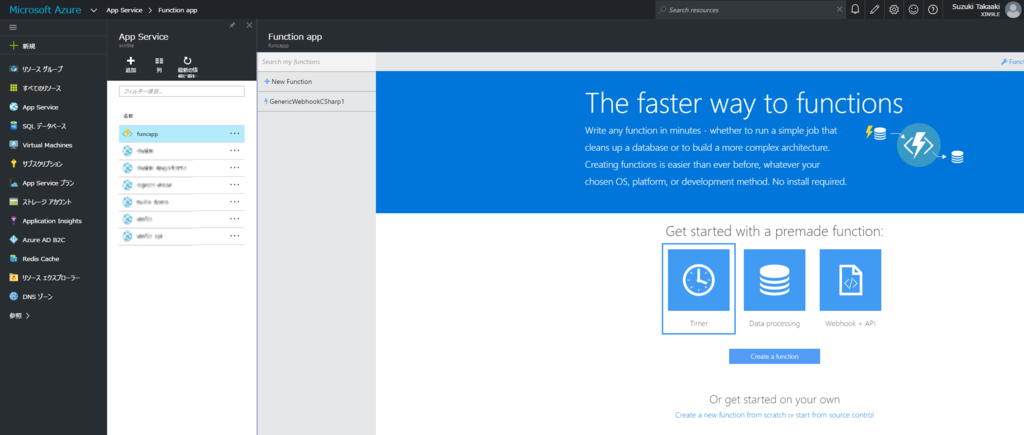Click New Function in the function list
1024x435 pixels.
coord(317,82)
